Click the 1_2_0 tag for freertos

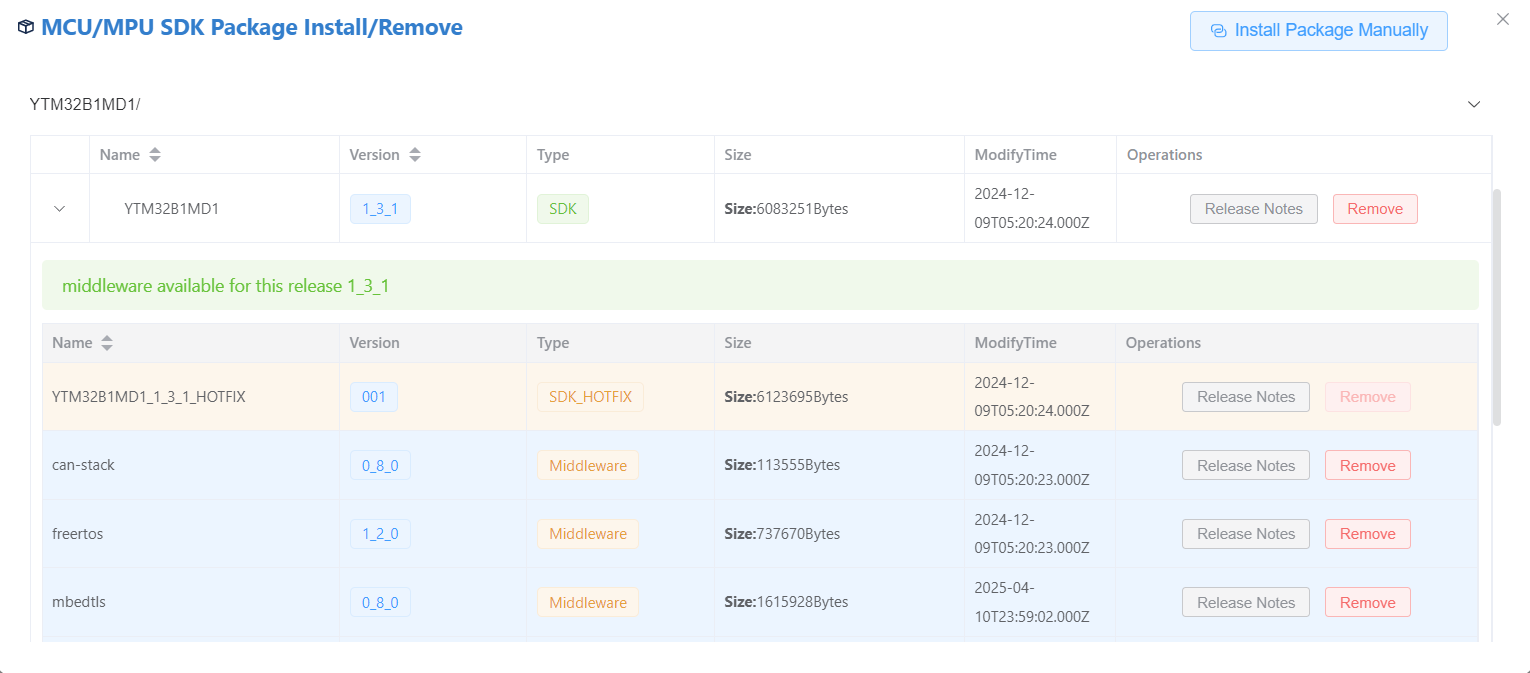click(x=380, y=534)
